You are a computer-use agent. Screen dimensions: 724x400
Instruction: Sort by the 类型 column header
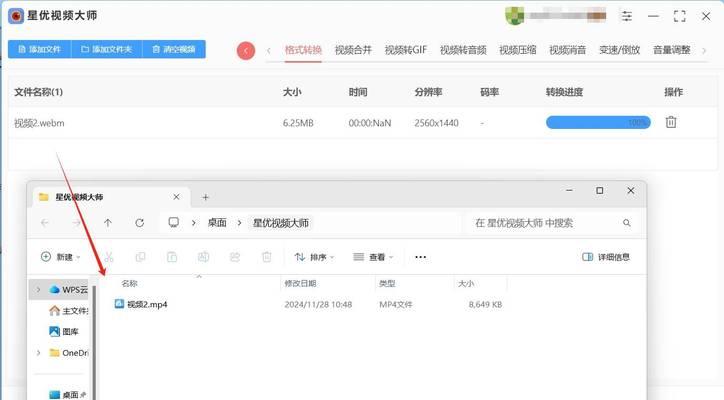coord(387,284)
